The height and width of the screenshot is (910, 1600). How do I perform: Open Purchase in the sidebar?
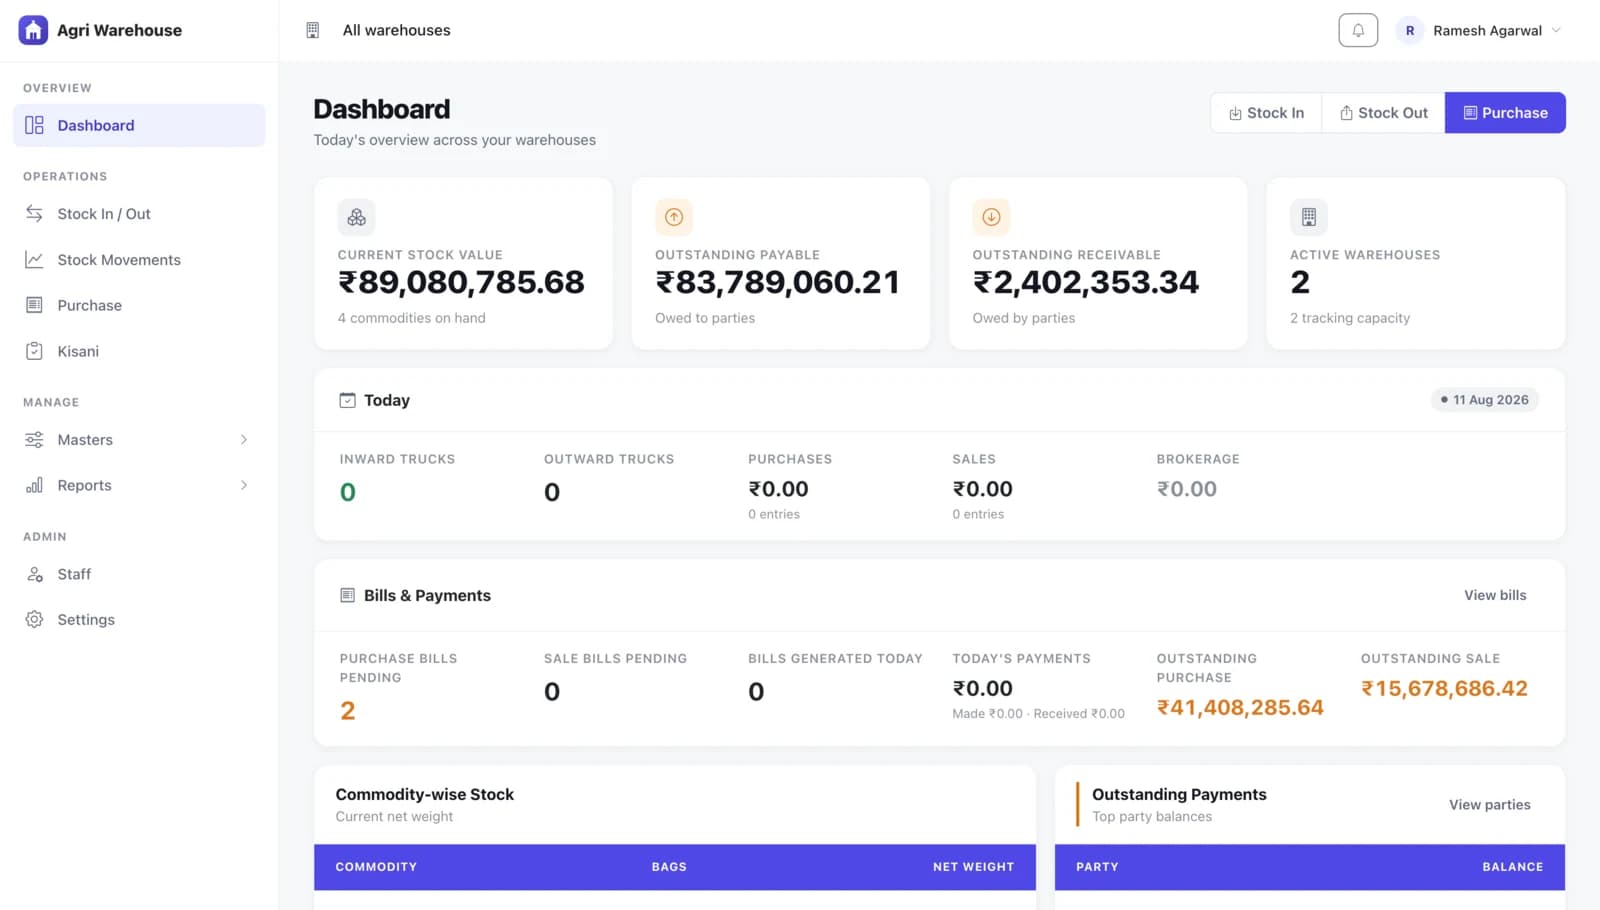[x=139, y=305]
